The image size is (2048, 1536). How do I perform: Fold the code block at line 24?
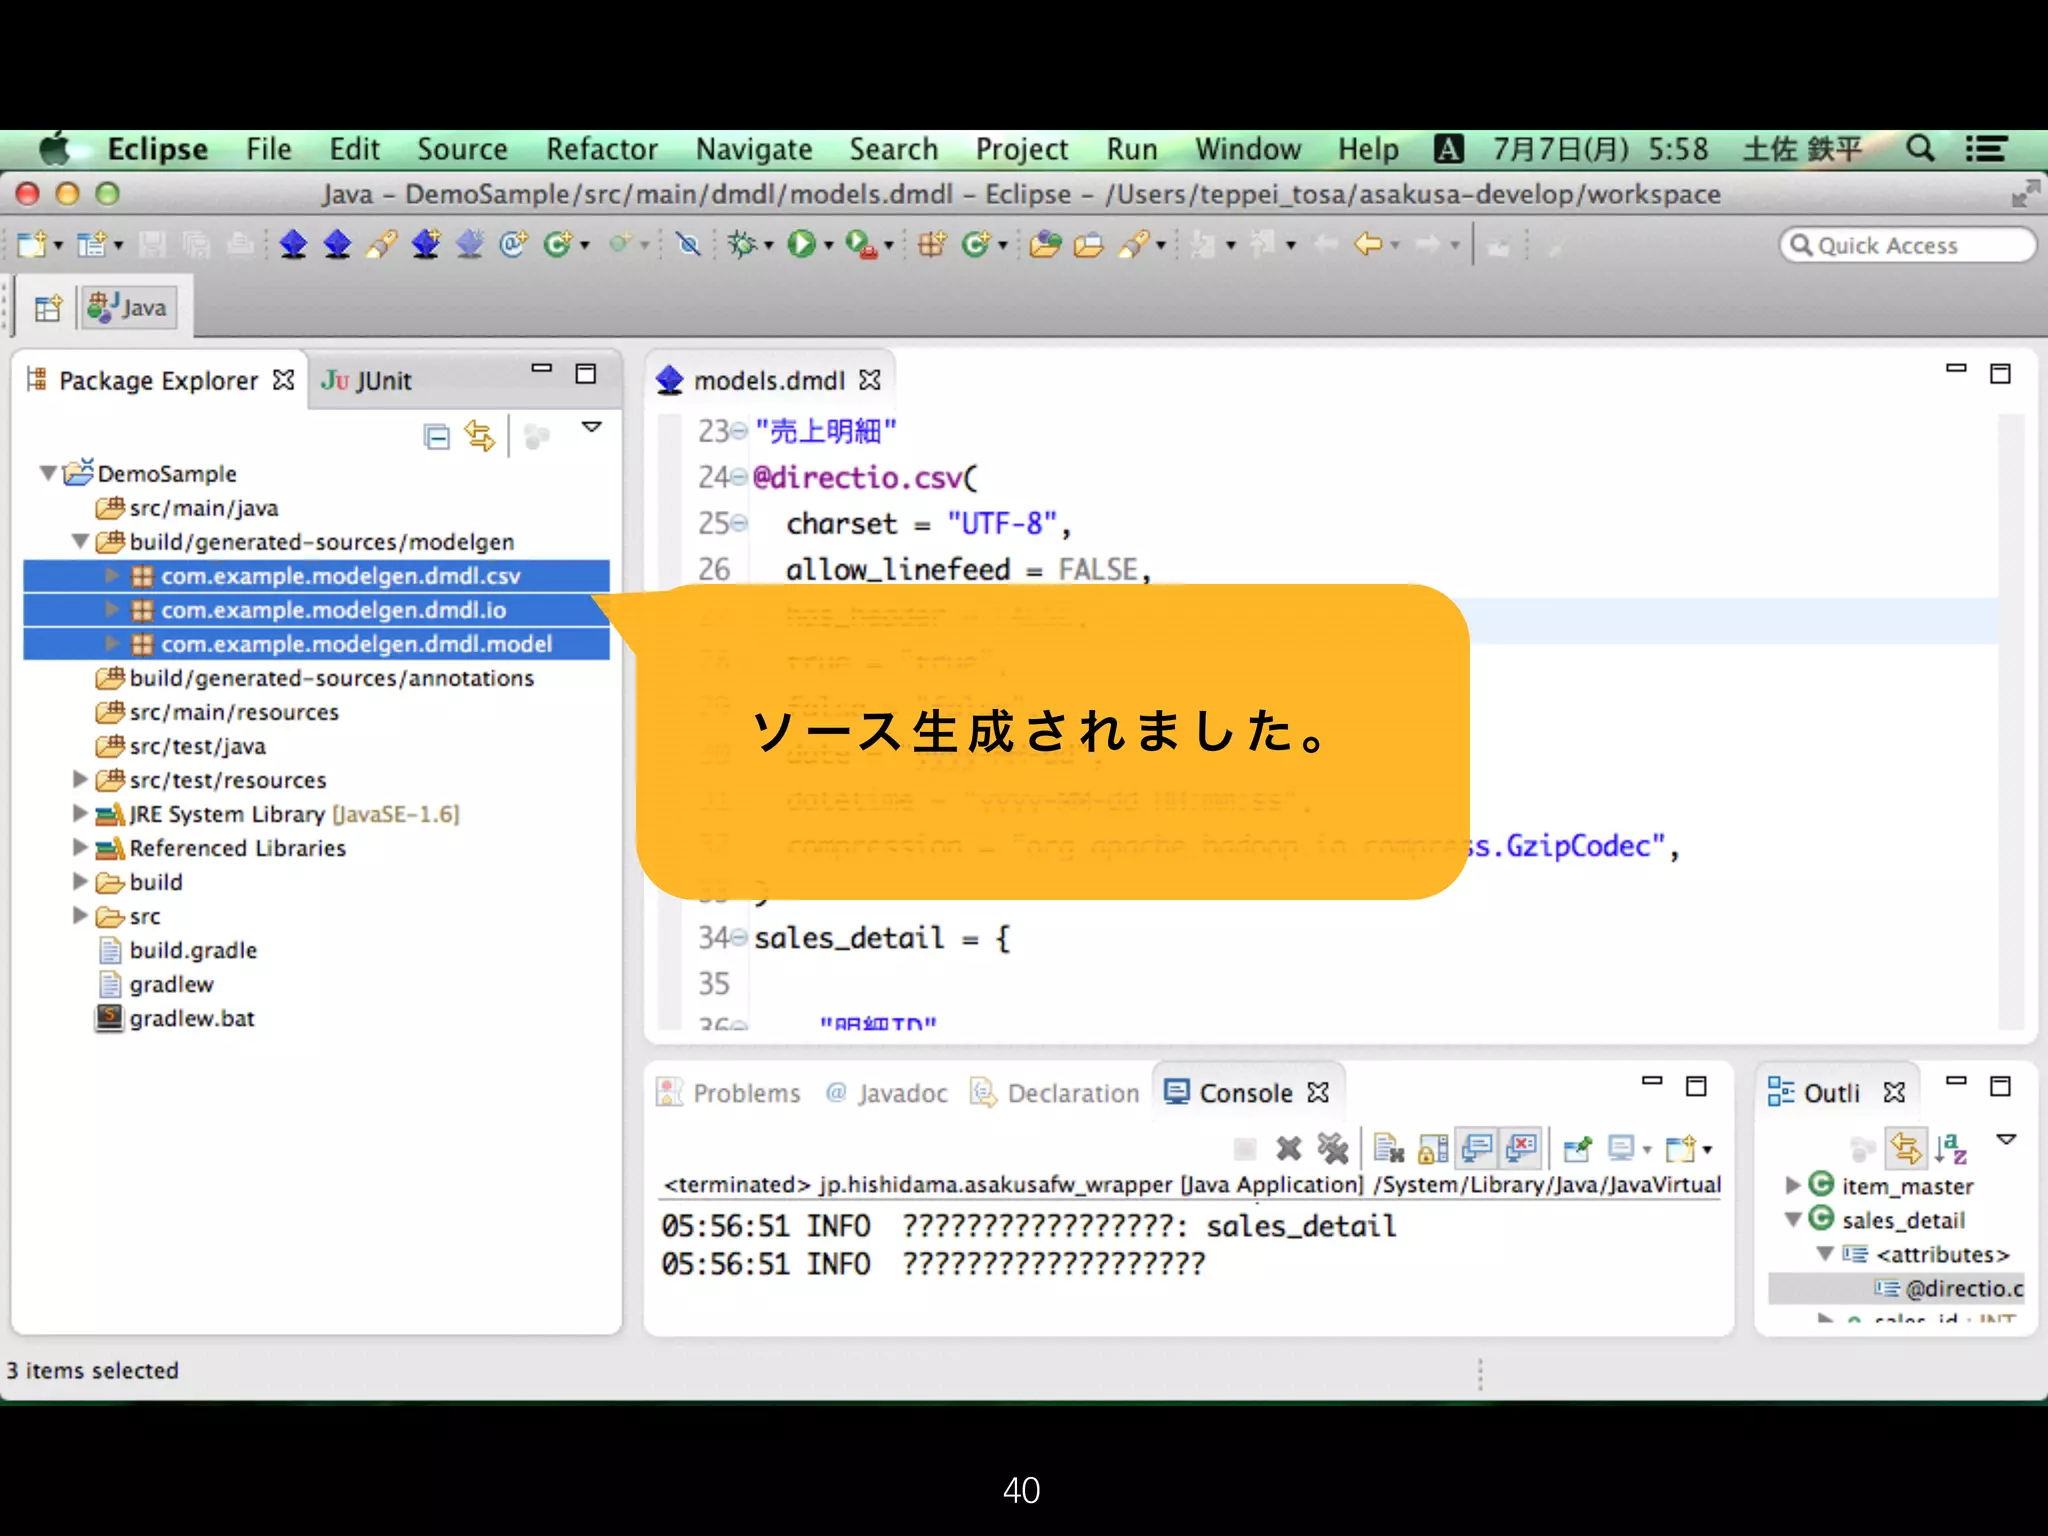[x=739, y=478]
